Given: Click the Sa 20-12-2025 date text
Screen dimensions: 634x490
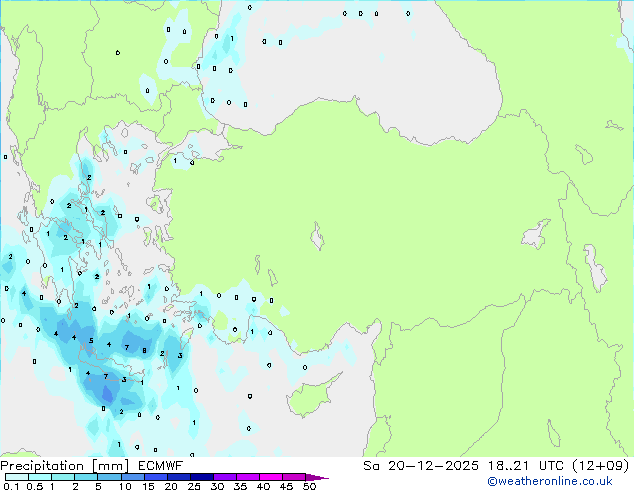Looking at the screenshot, I should pos(421,466).
